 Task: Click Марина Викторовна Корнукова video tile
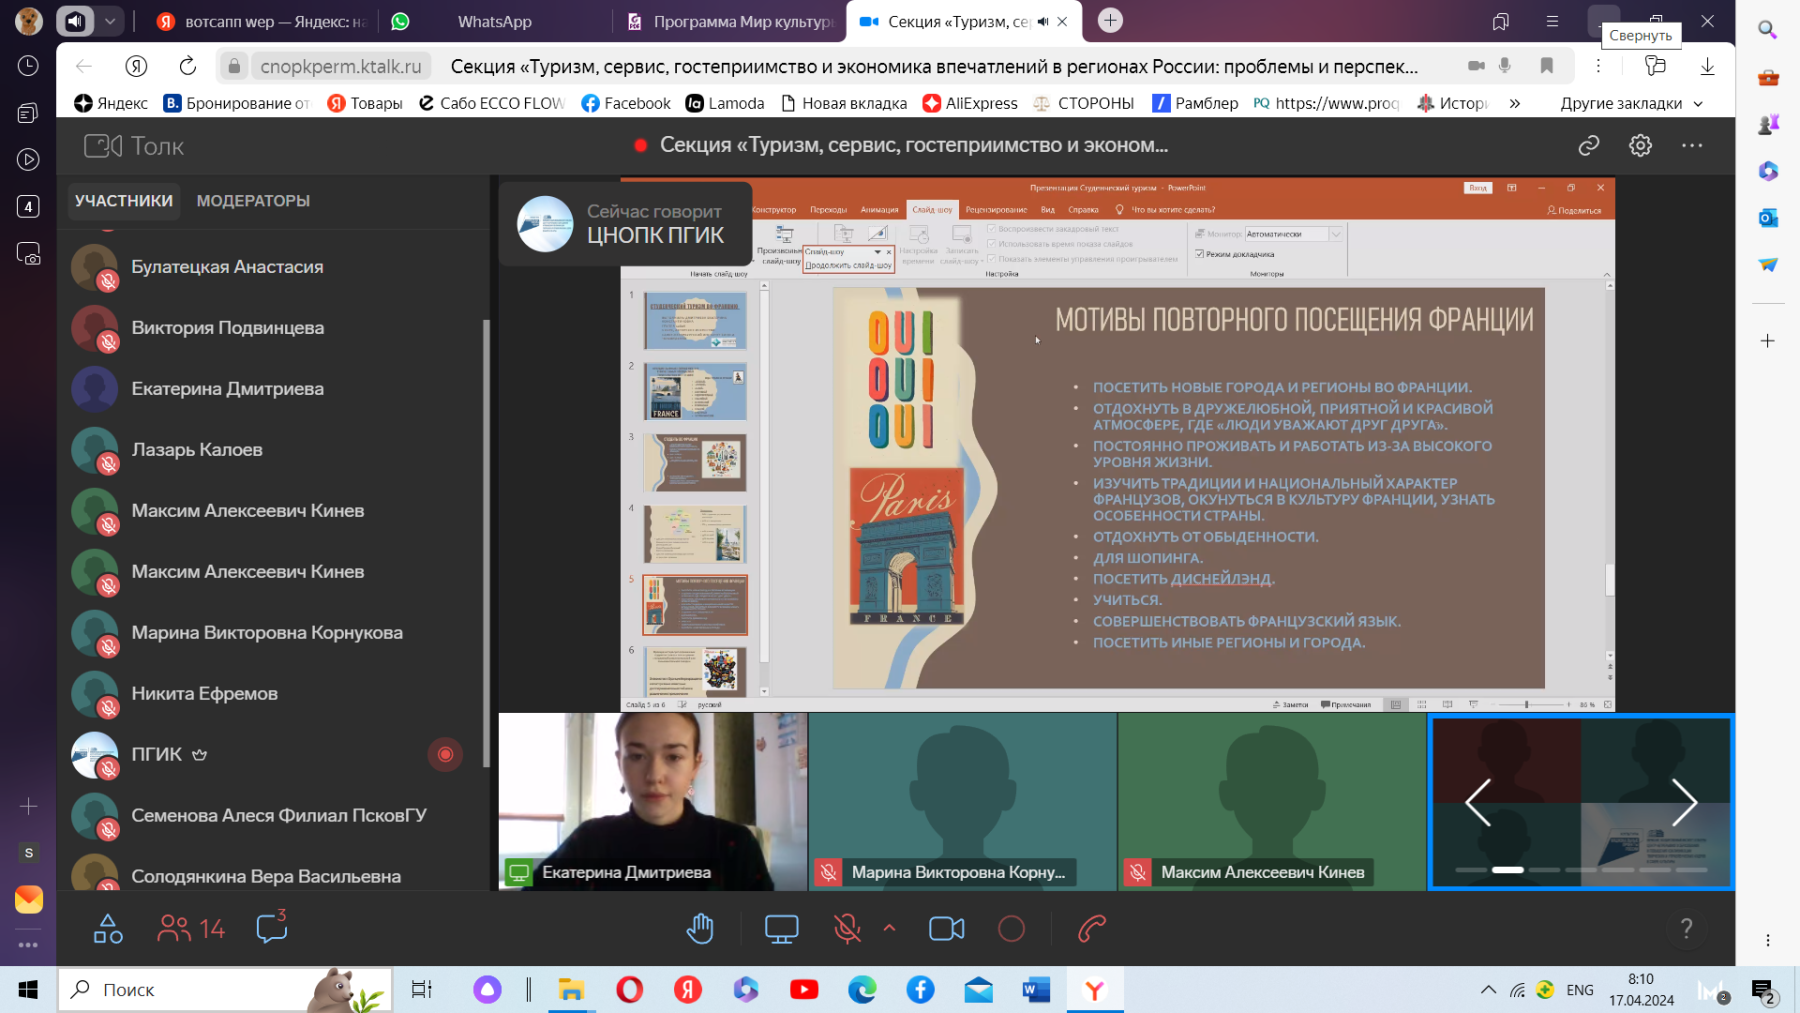click(x=962, y=802)
